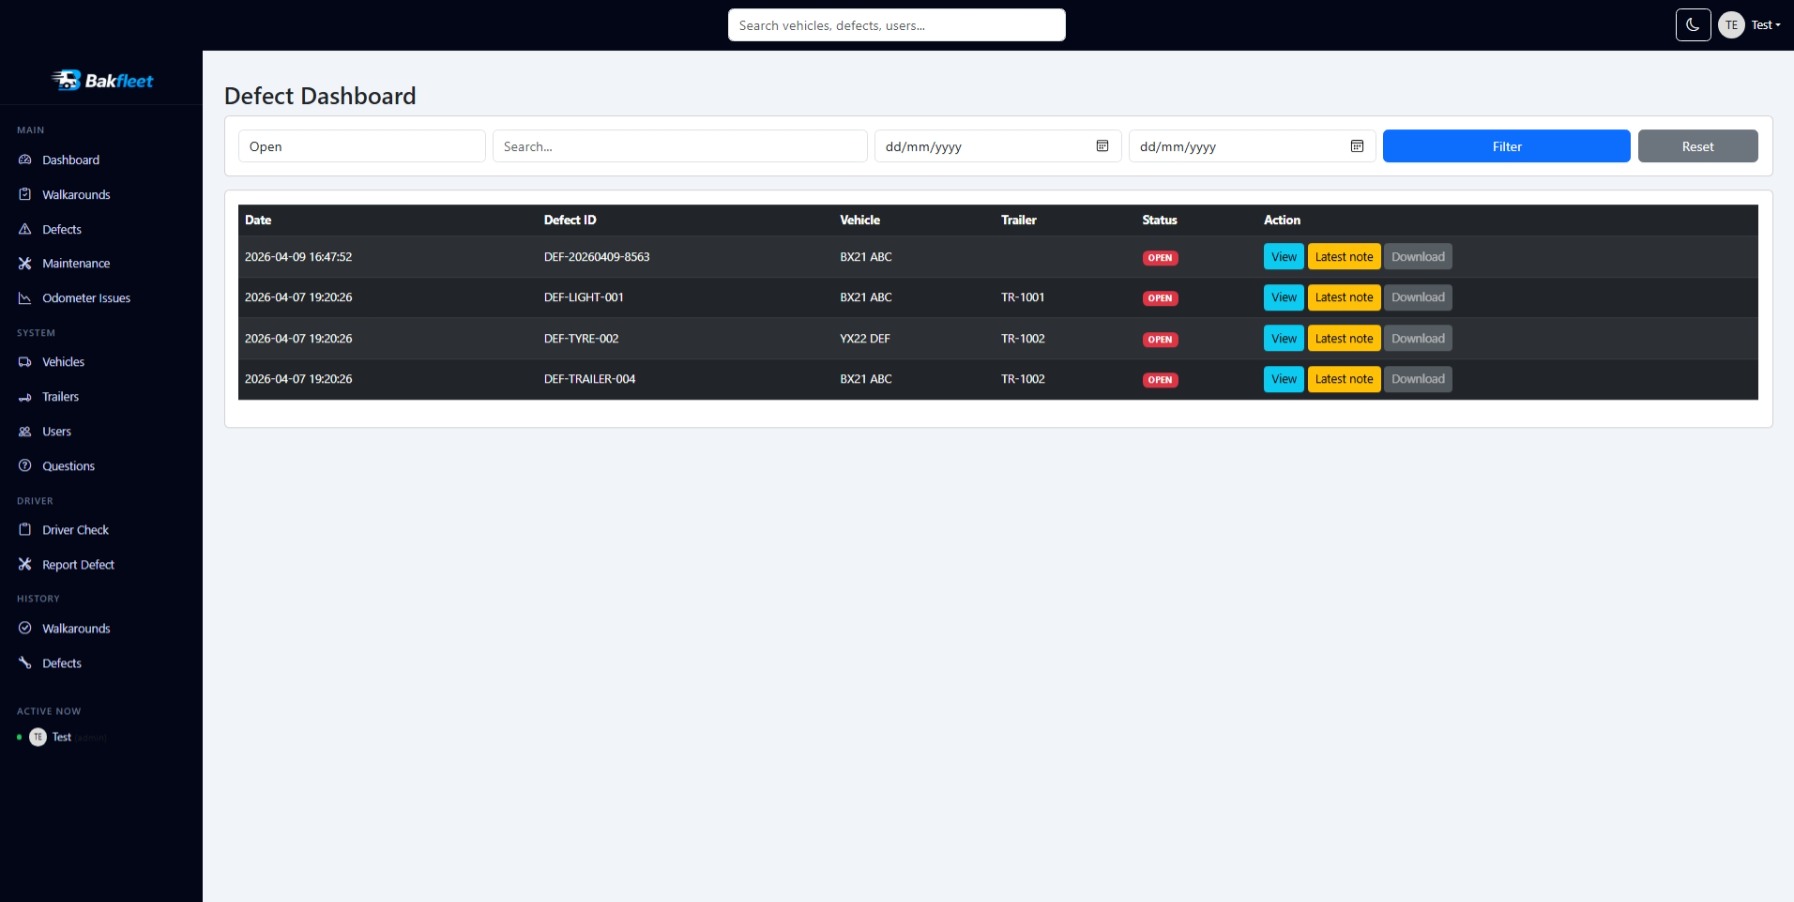View defect DEF-LIGHT-001 details
Screen dimensions: 1794x902
tap(1283, 297)
